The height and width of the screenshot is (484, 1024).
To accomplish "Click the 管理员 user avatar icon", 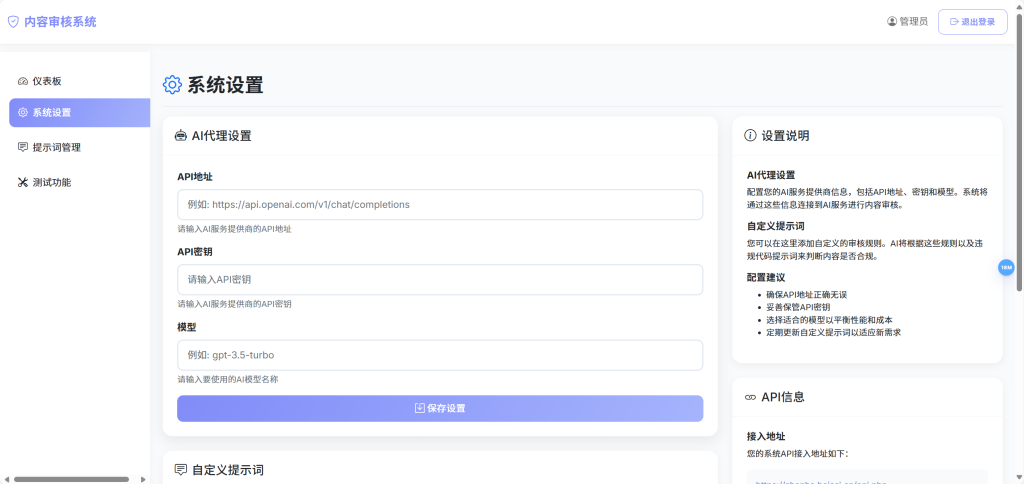I will click(892, 21).
